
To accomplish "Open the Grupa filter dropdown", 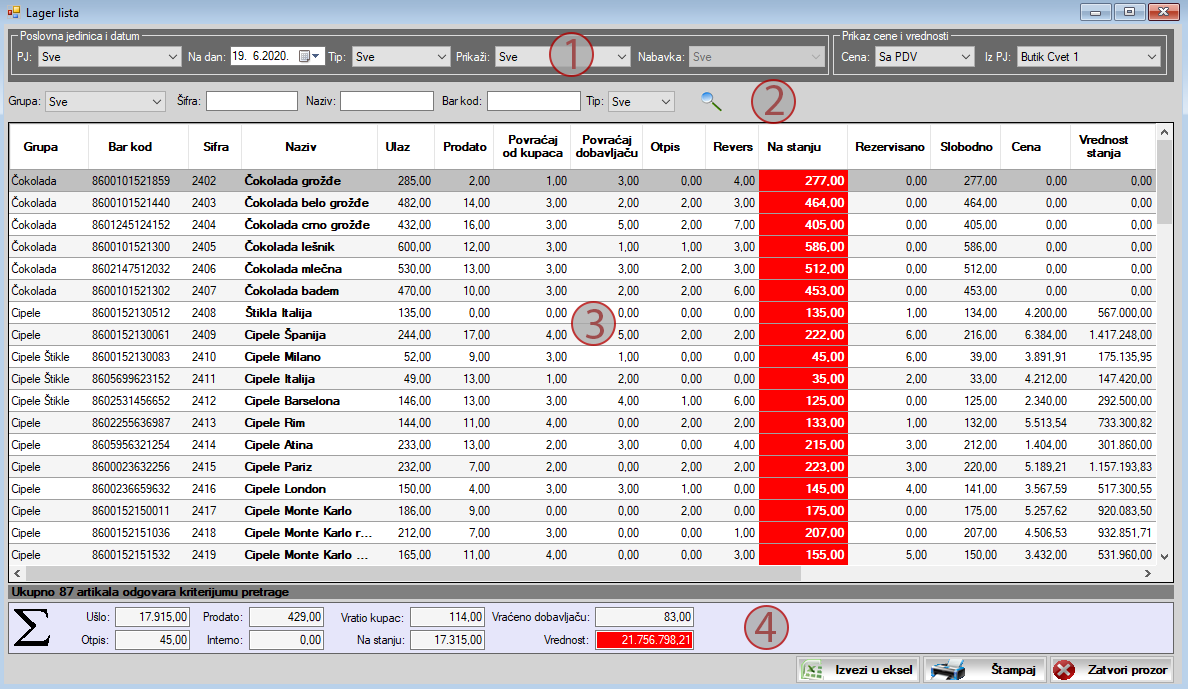I will 105,102.
